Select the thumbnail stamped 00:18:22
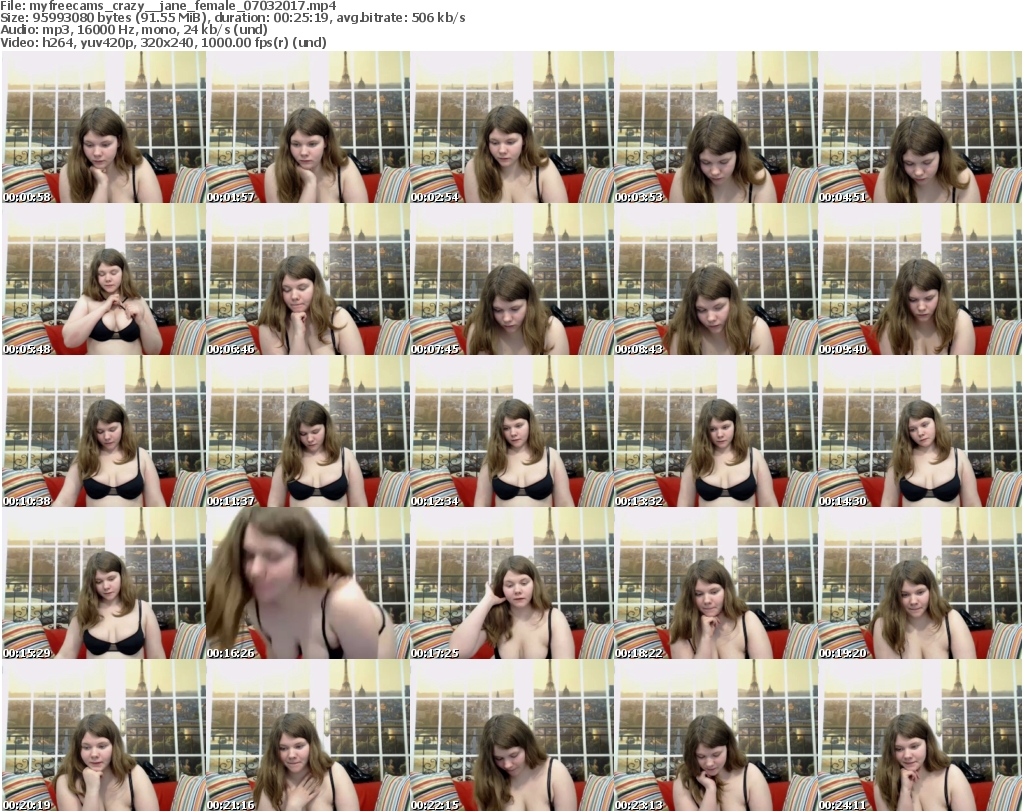The height and width of the screenshot is (811, 1024). [x=716, y=583]
